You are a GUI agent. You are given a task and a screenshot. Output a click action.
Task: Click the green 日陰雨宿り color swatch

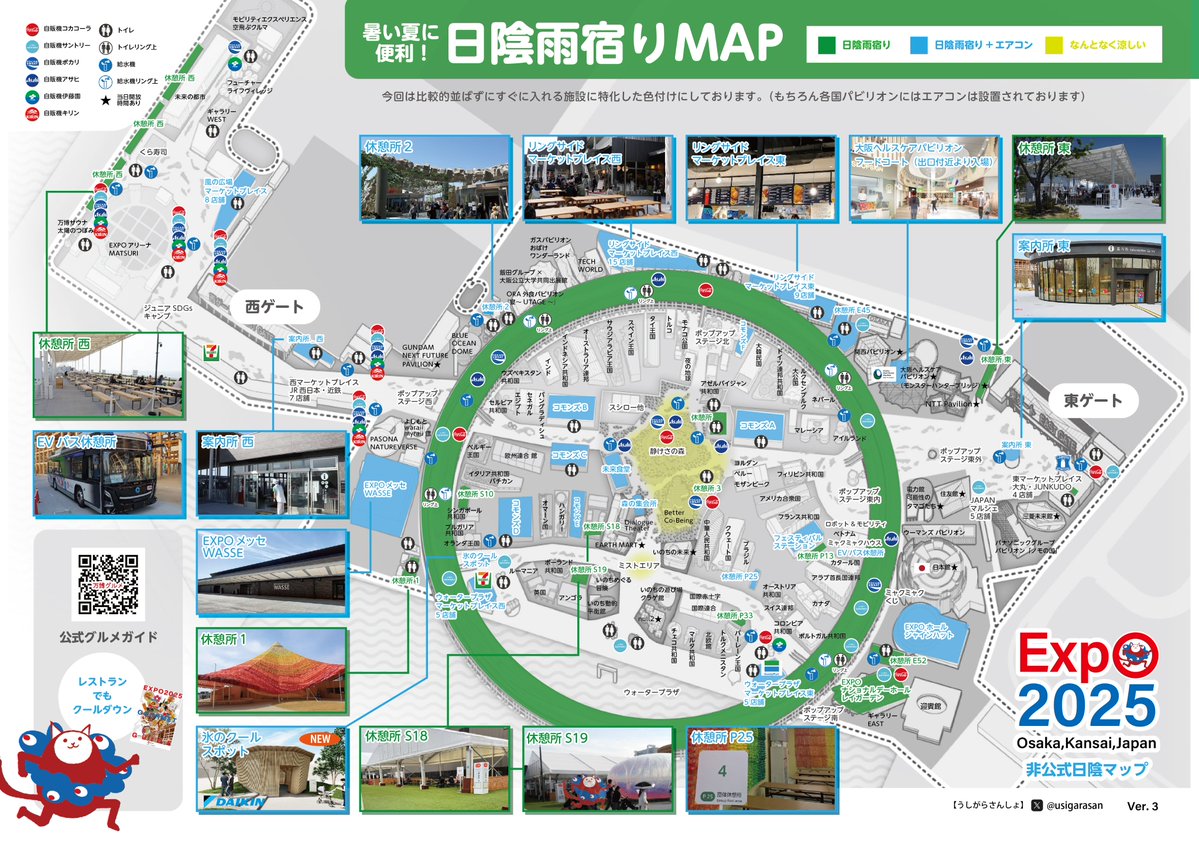click(827, 45)
